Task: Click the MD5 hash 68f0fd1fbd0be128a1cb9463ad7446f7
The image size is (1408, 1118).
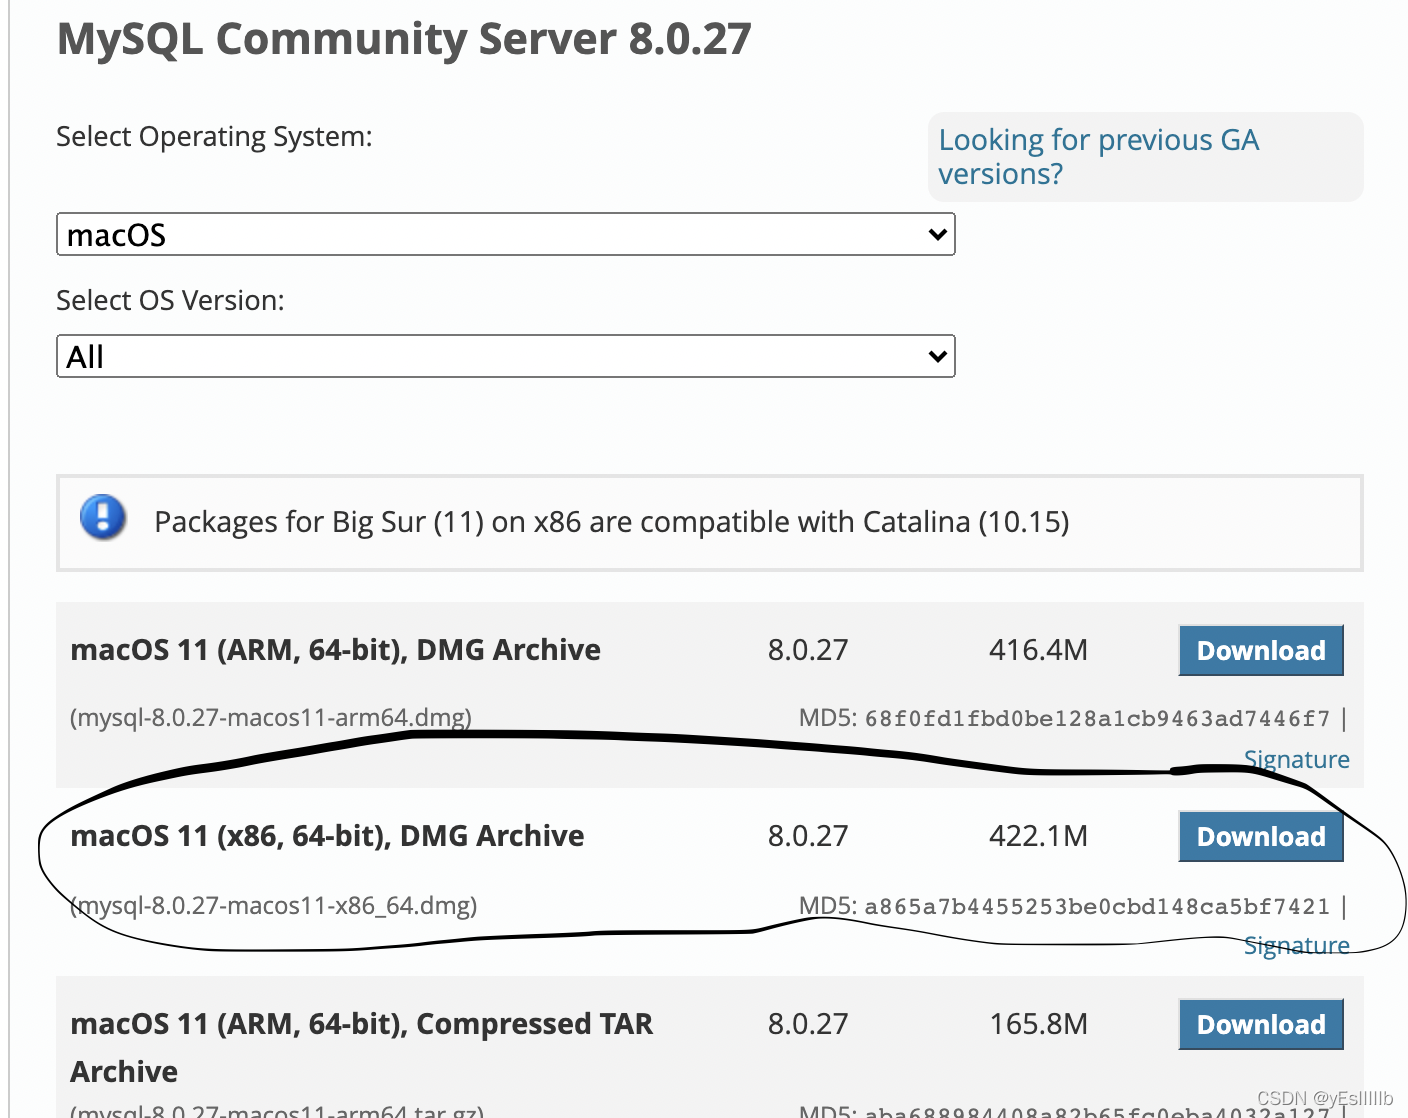Action: pyautogui.click(x=1097, y=718)
